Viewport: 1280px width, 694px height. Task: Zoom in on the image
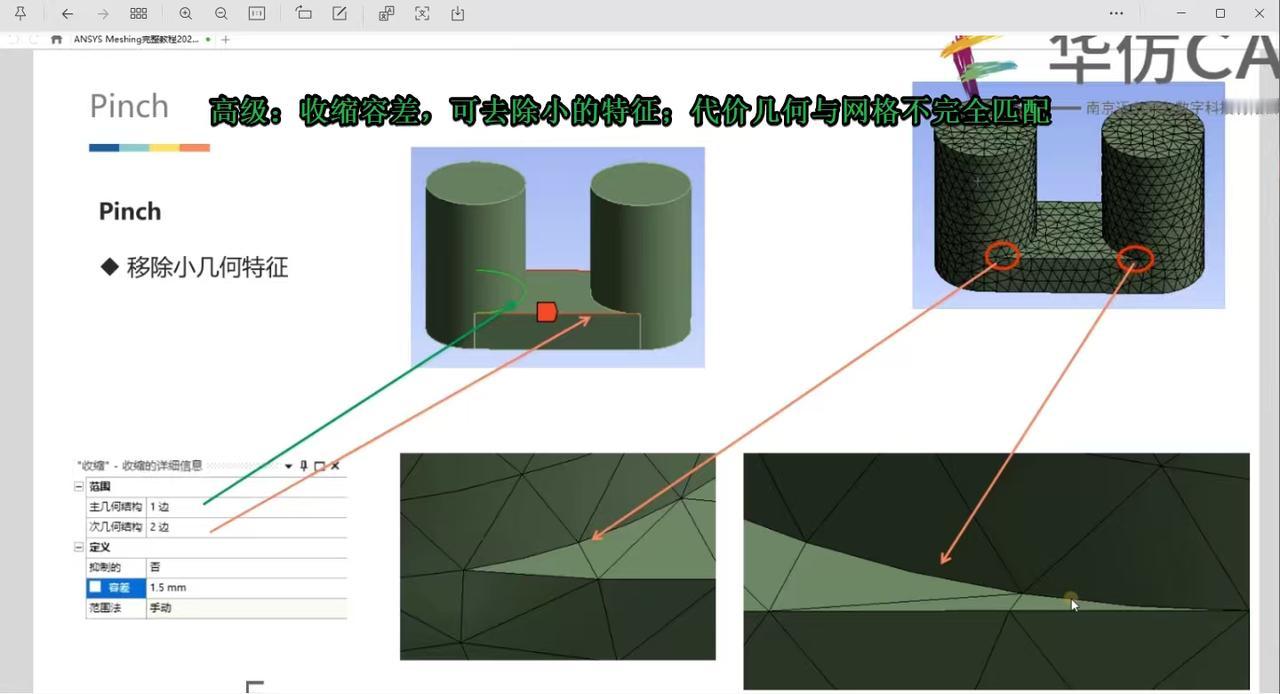click(x=185, y=13)
